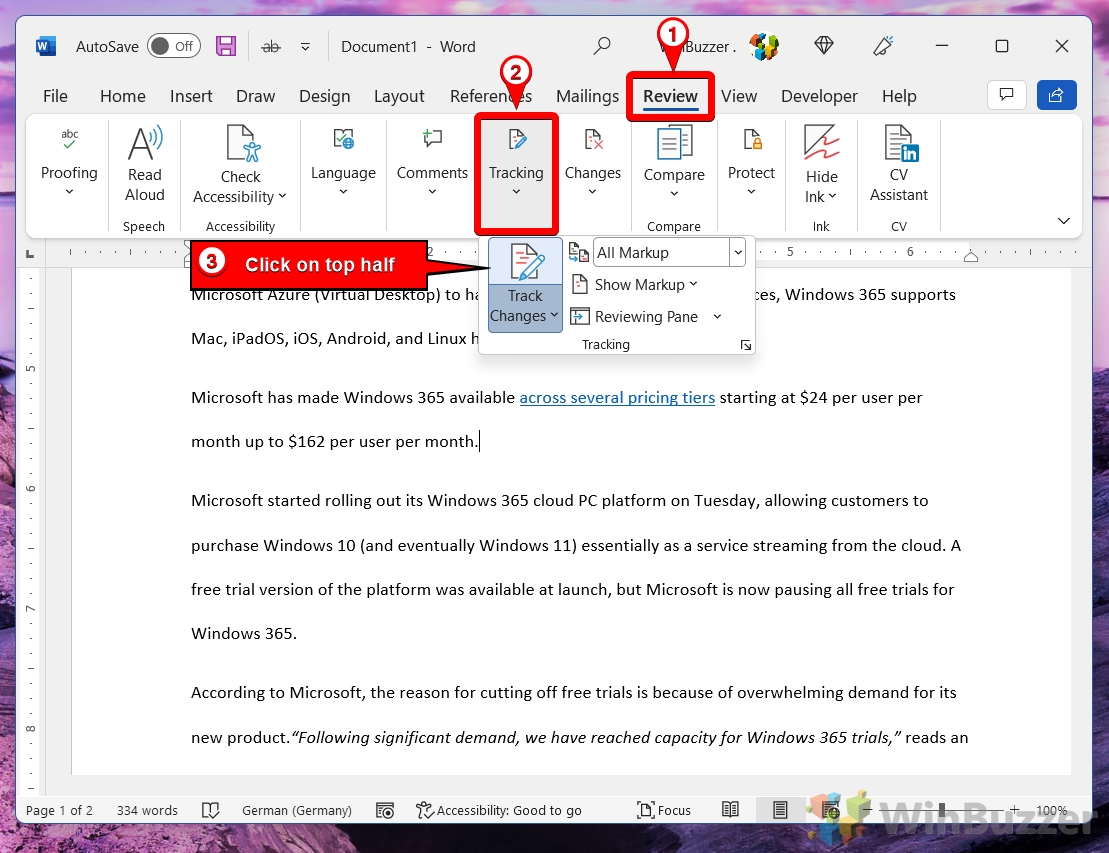
Task: Toggle the AutoSave switch
Action: point(174,47)
